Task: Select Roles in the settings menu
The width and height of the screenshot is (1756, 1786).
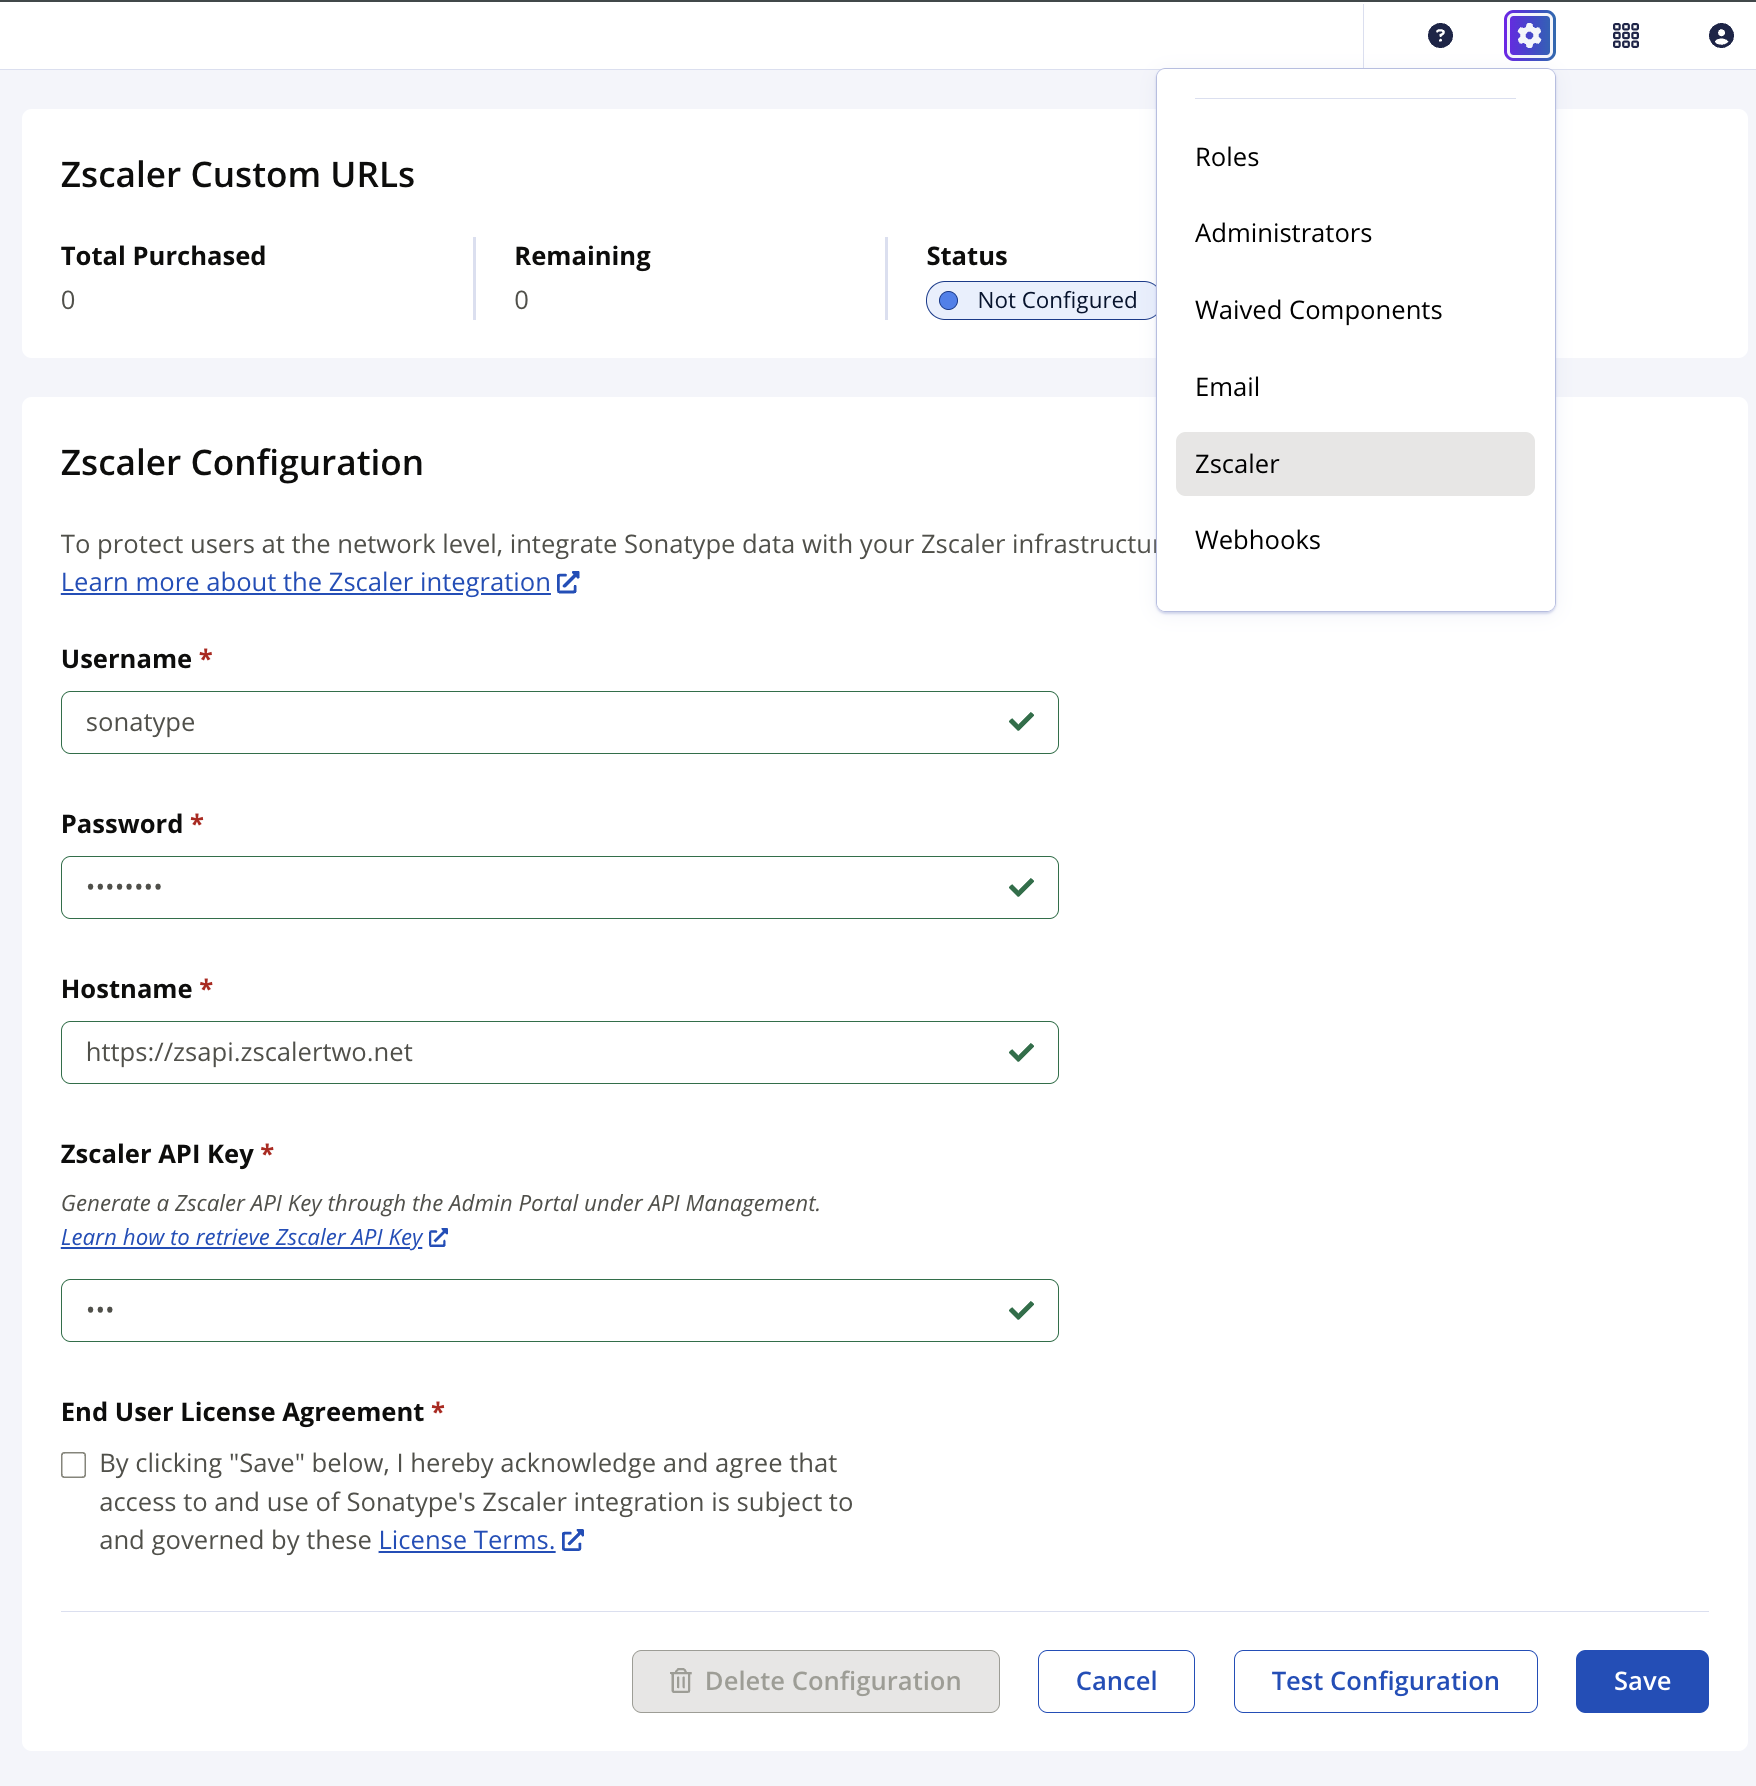Action: click(x=1355, y=157)
